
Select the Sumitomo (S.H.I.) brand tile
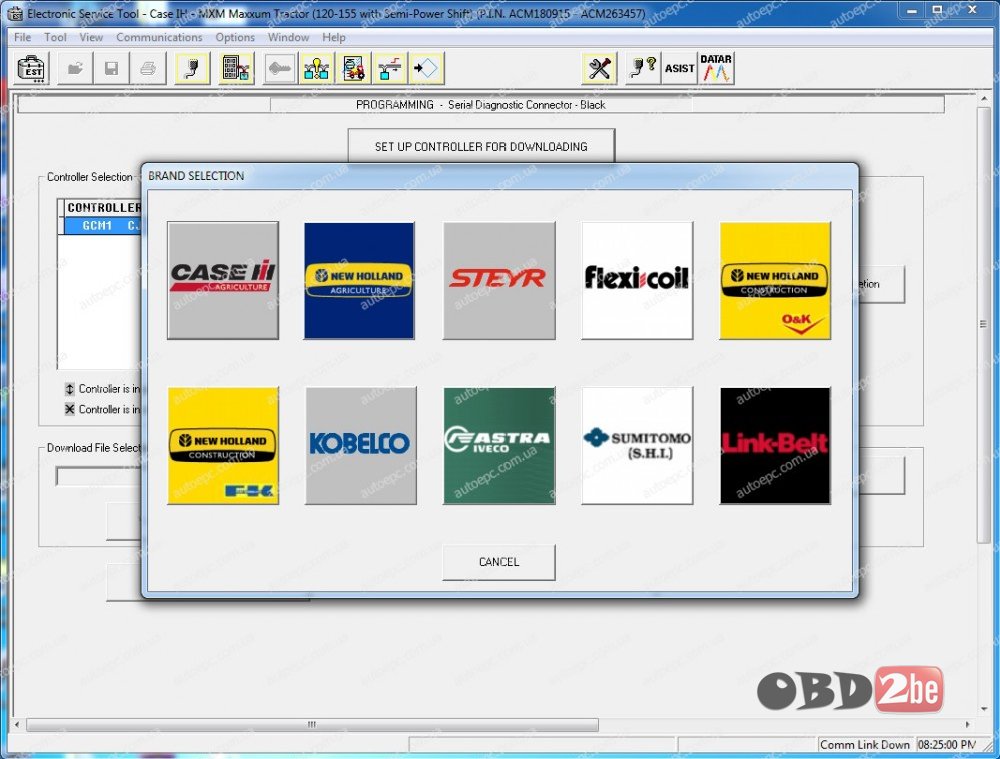click(637, 445)
